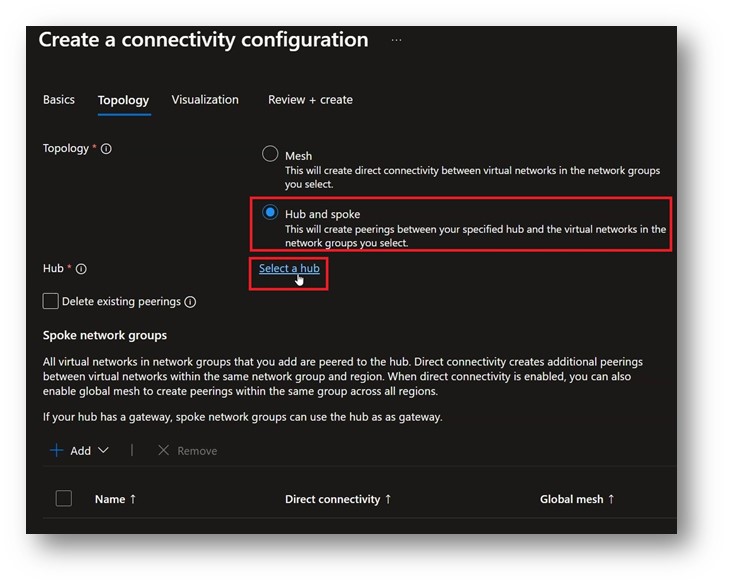Image resolution: width=729 pixels, height=586 pixels.
Task: Tick the Delete existing peerings checkbox
Action: tap(51, 301)
